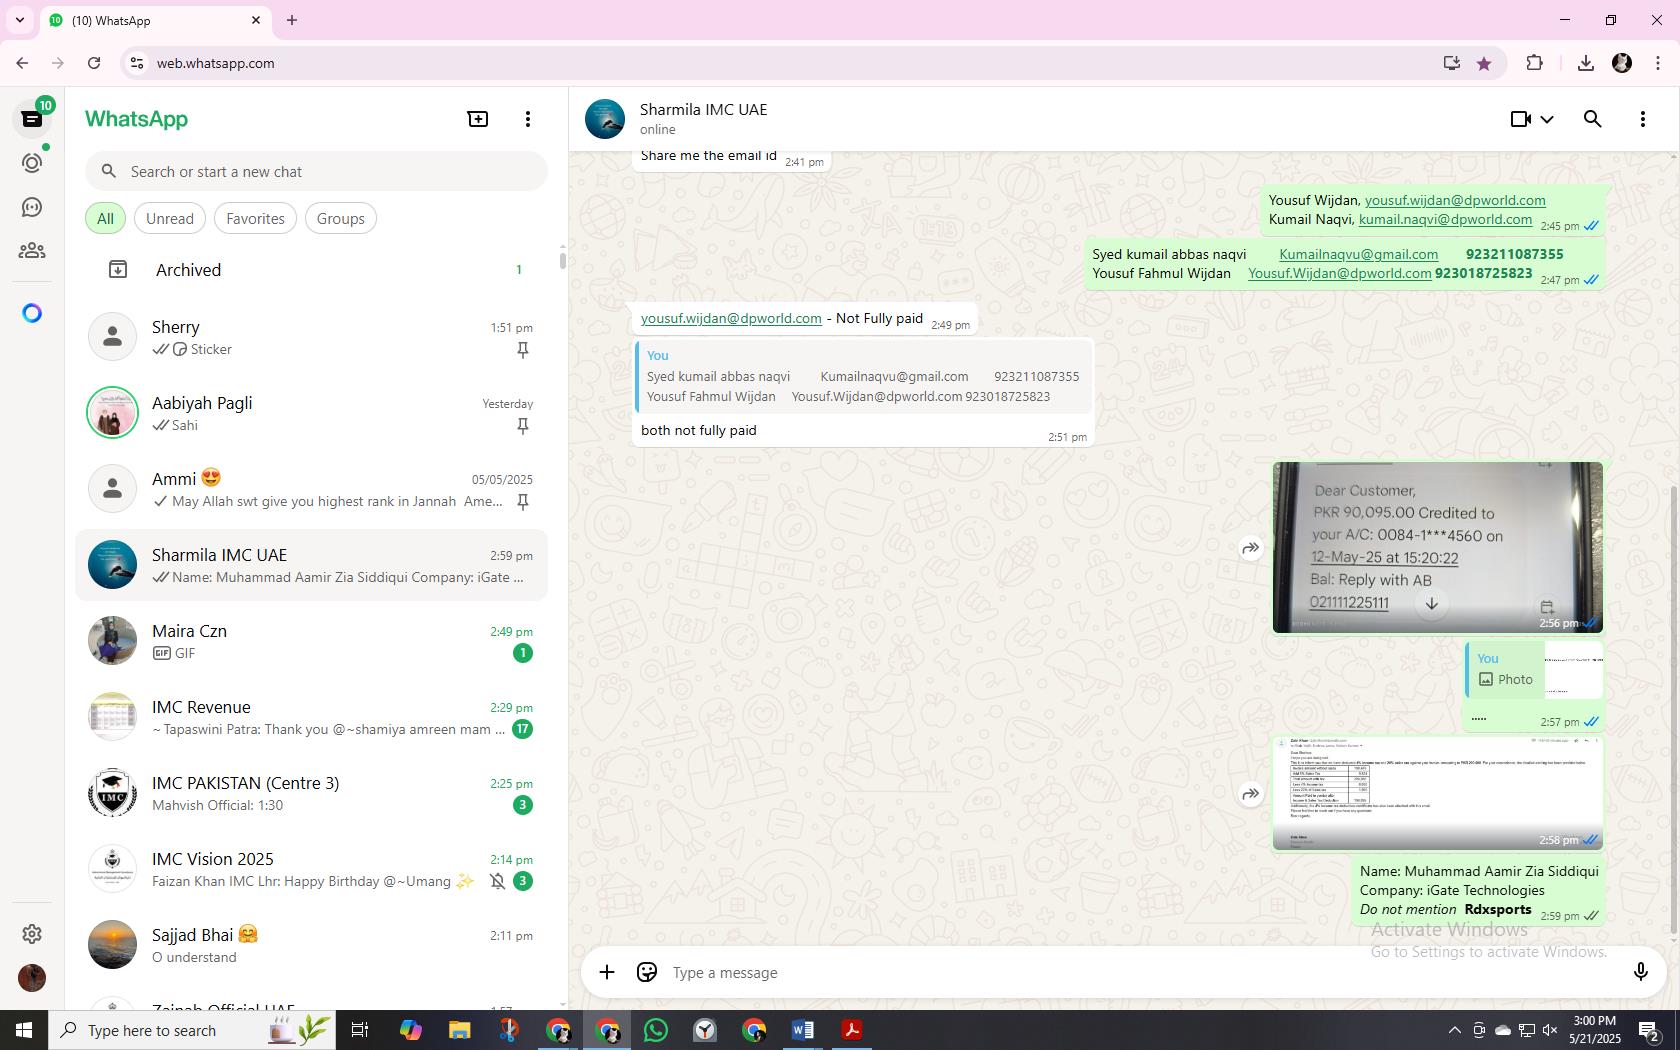The height and width of the screenshot is (1050, 1680).
Task: Open Chrome Extensions puzzle icon
Action: click(x=1534, y=63)
